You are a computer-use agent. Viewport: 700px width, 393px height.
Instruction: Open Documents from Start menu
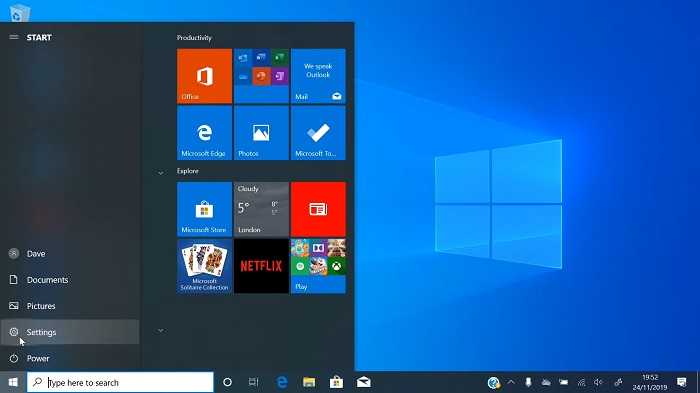tap(71, 280)
